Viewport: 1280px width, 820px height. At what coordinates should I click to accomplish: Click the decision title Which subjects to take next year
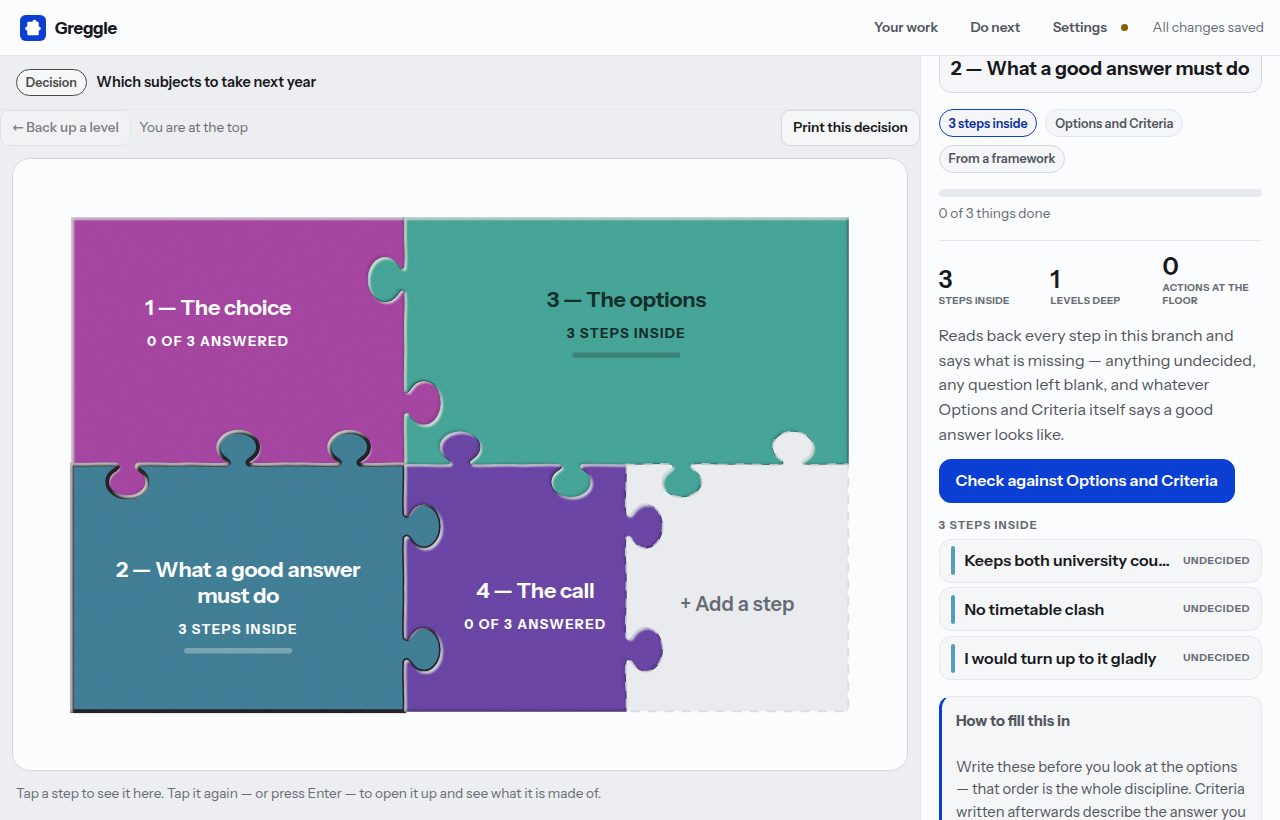(206, 82)
